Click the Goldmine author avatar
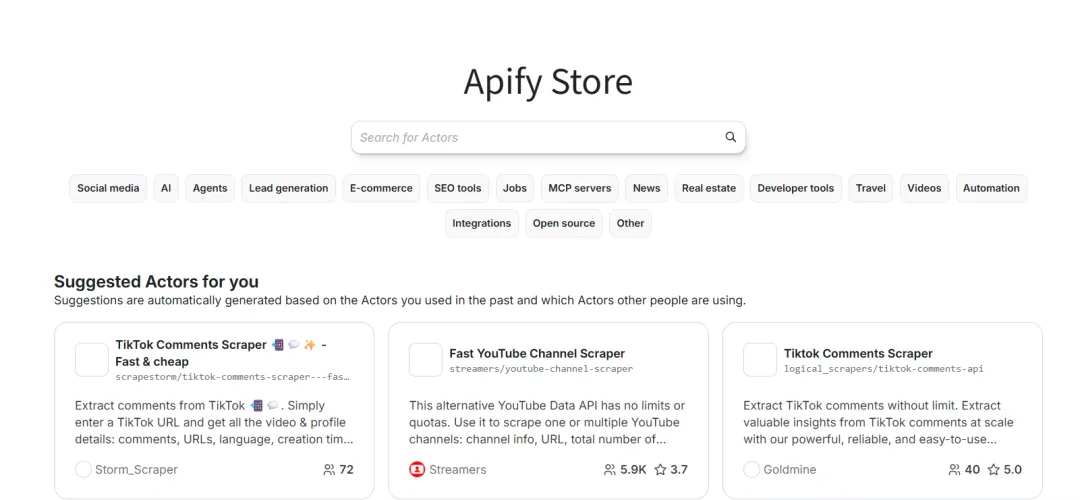The width and height of the screenshot is (1080, 500). tap(751, 469)
